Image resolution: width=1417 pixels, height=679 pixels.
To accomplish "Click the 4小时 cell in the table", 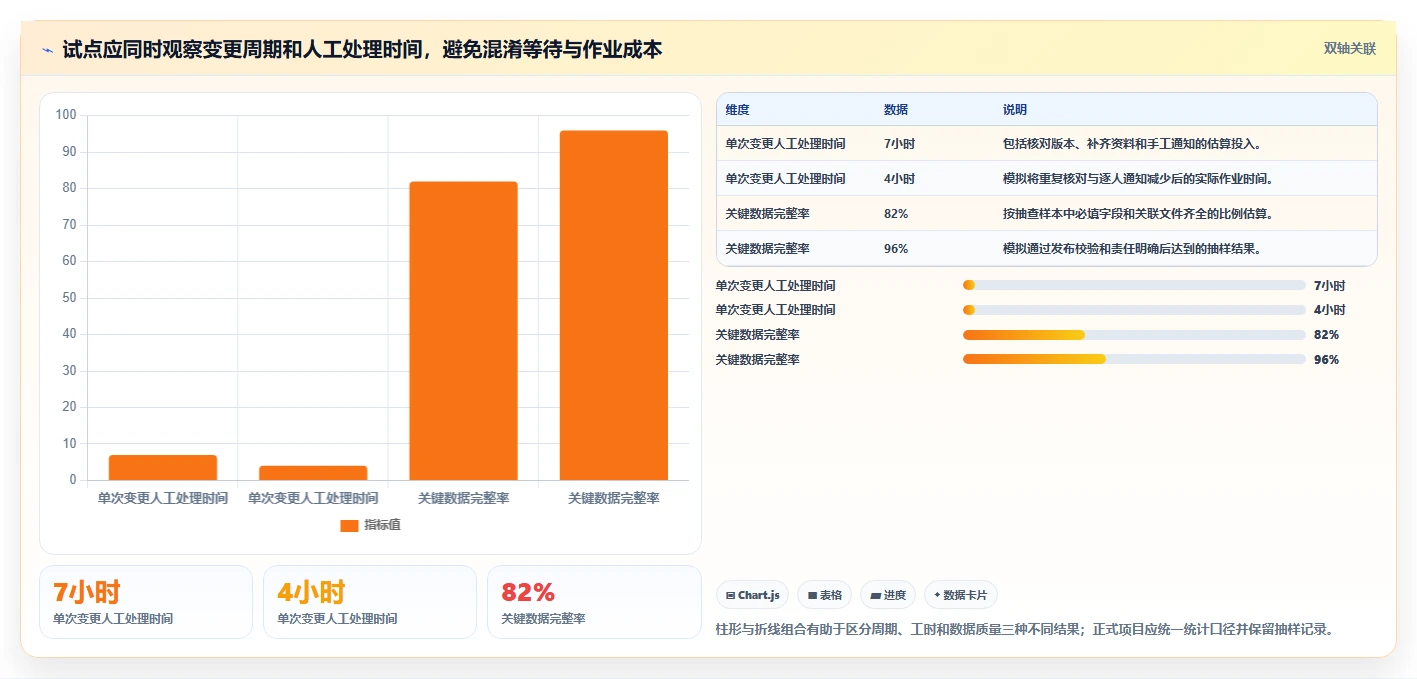I will click(x=899, y=179).
